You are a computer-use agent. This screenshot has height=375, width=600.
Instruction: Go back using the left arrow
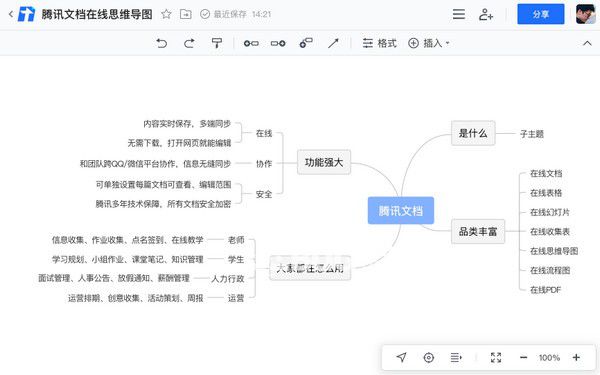point(11,15)
